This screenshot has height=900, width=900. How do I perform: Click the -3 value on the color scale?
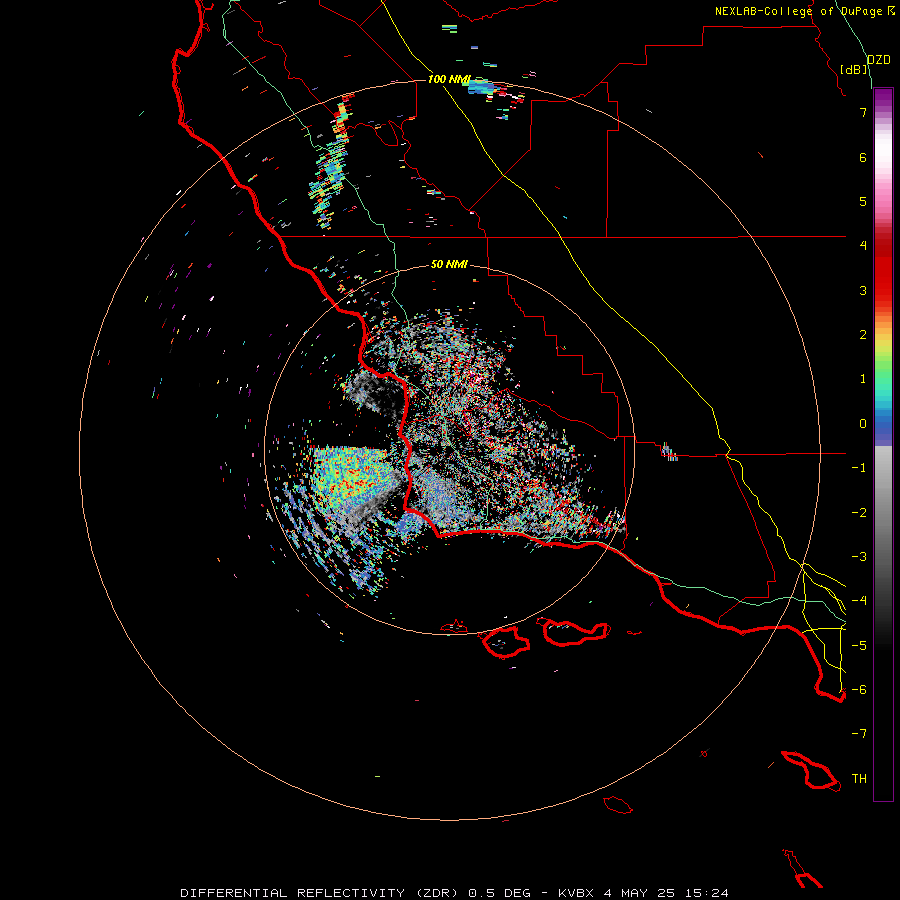point(859,557)
